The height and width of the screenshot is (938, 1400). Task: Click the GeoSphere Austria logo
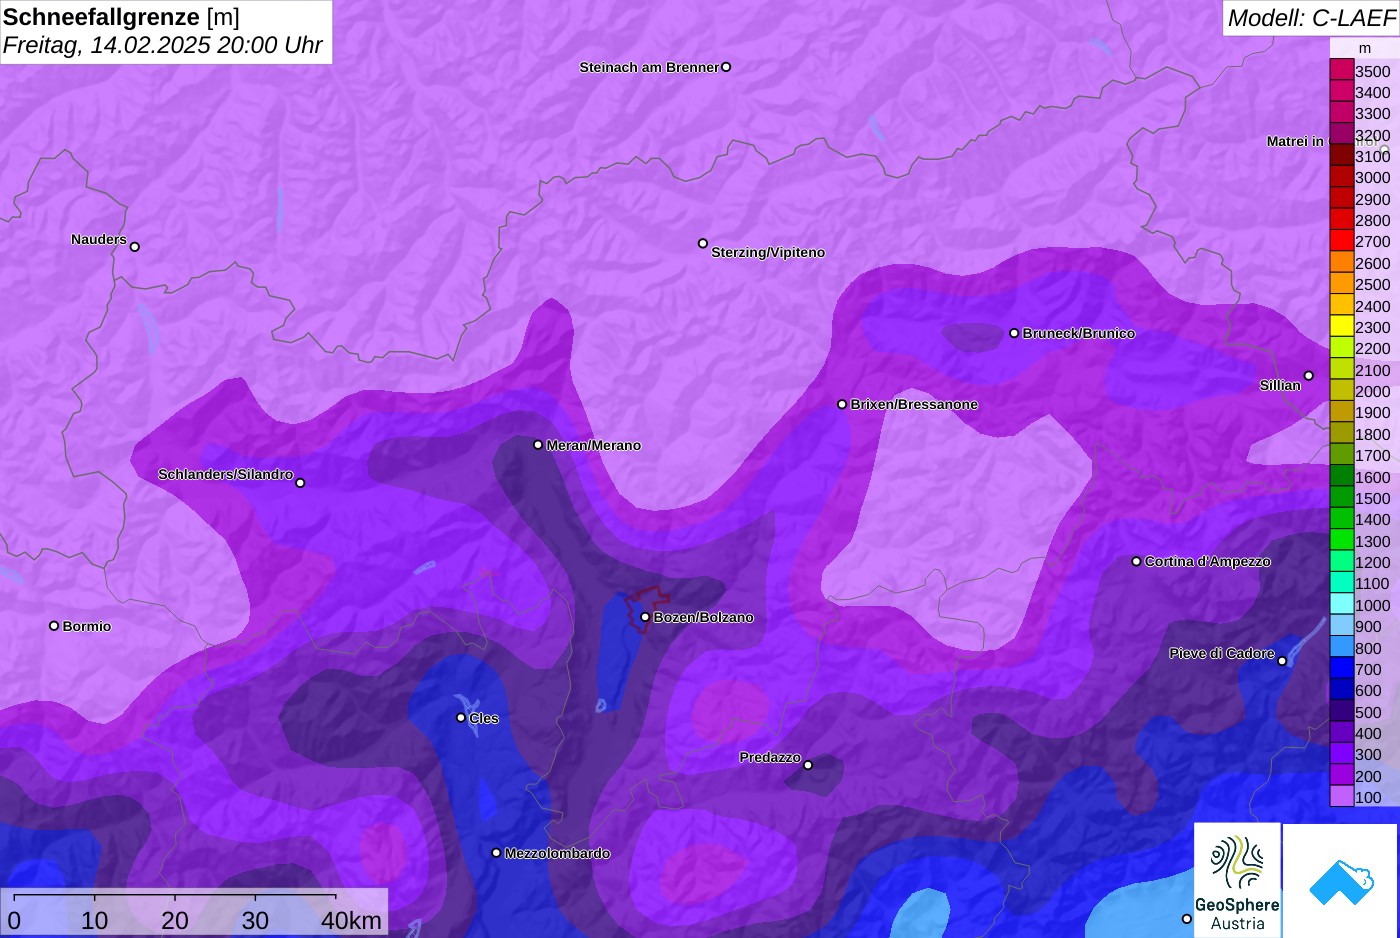tap(1237, 880)
